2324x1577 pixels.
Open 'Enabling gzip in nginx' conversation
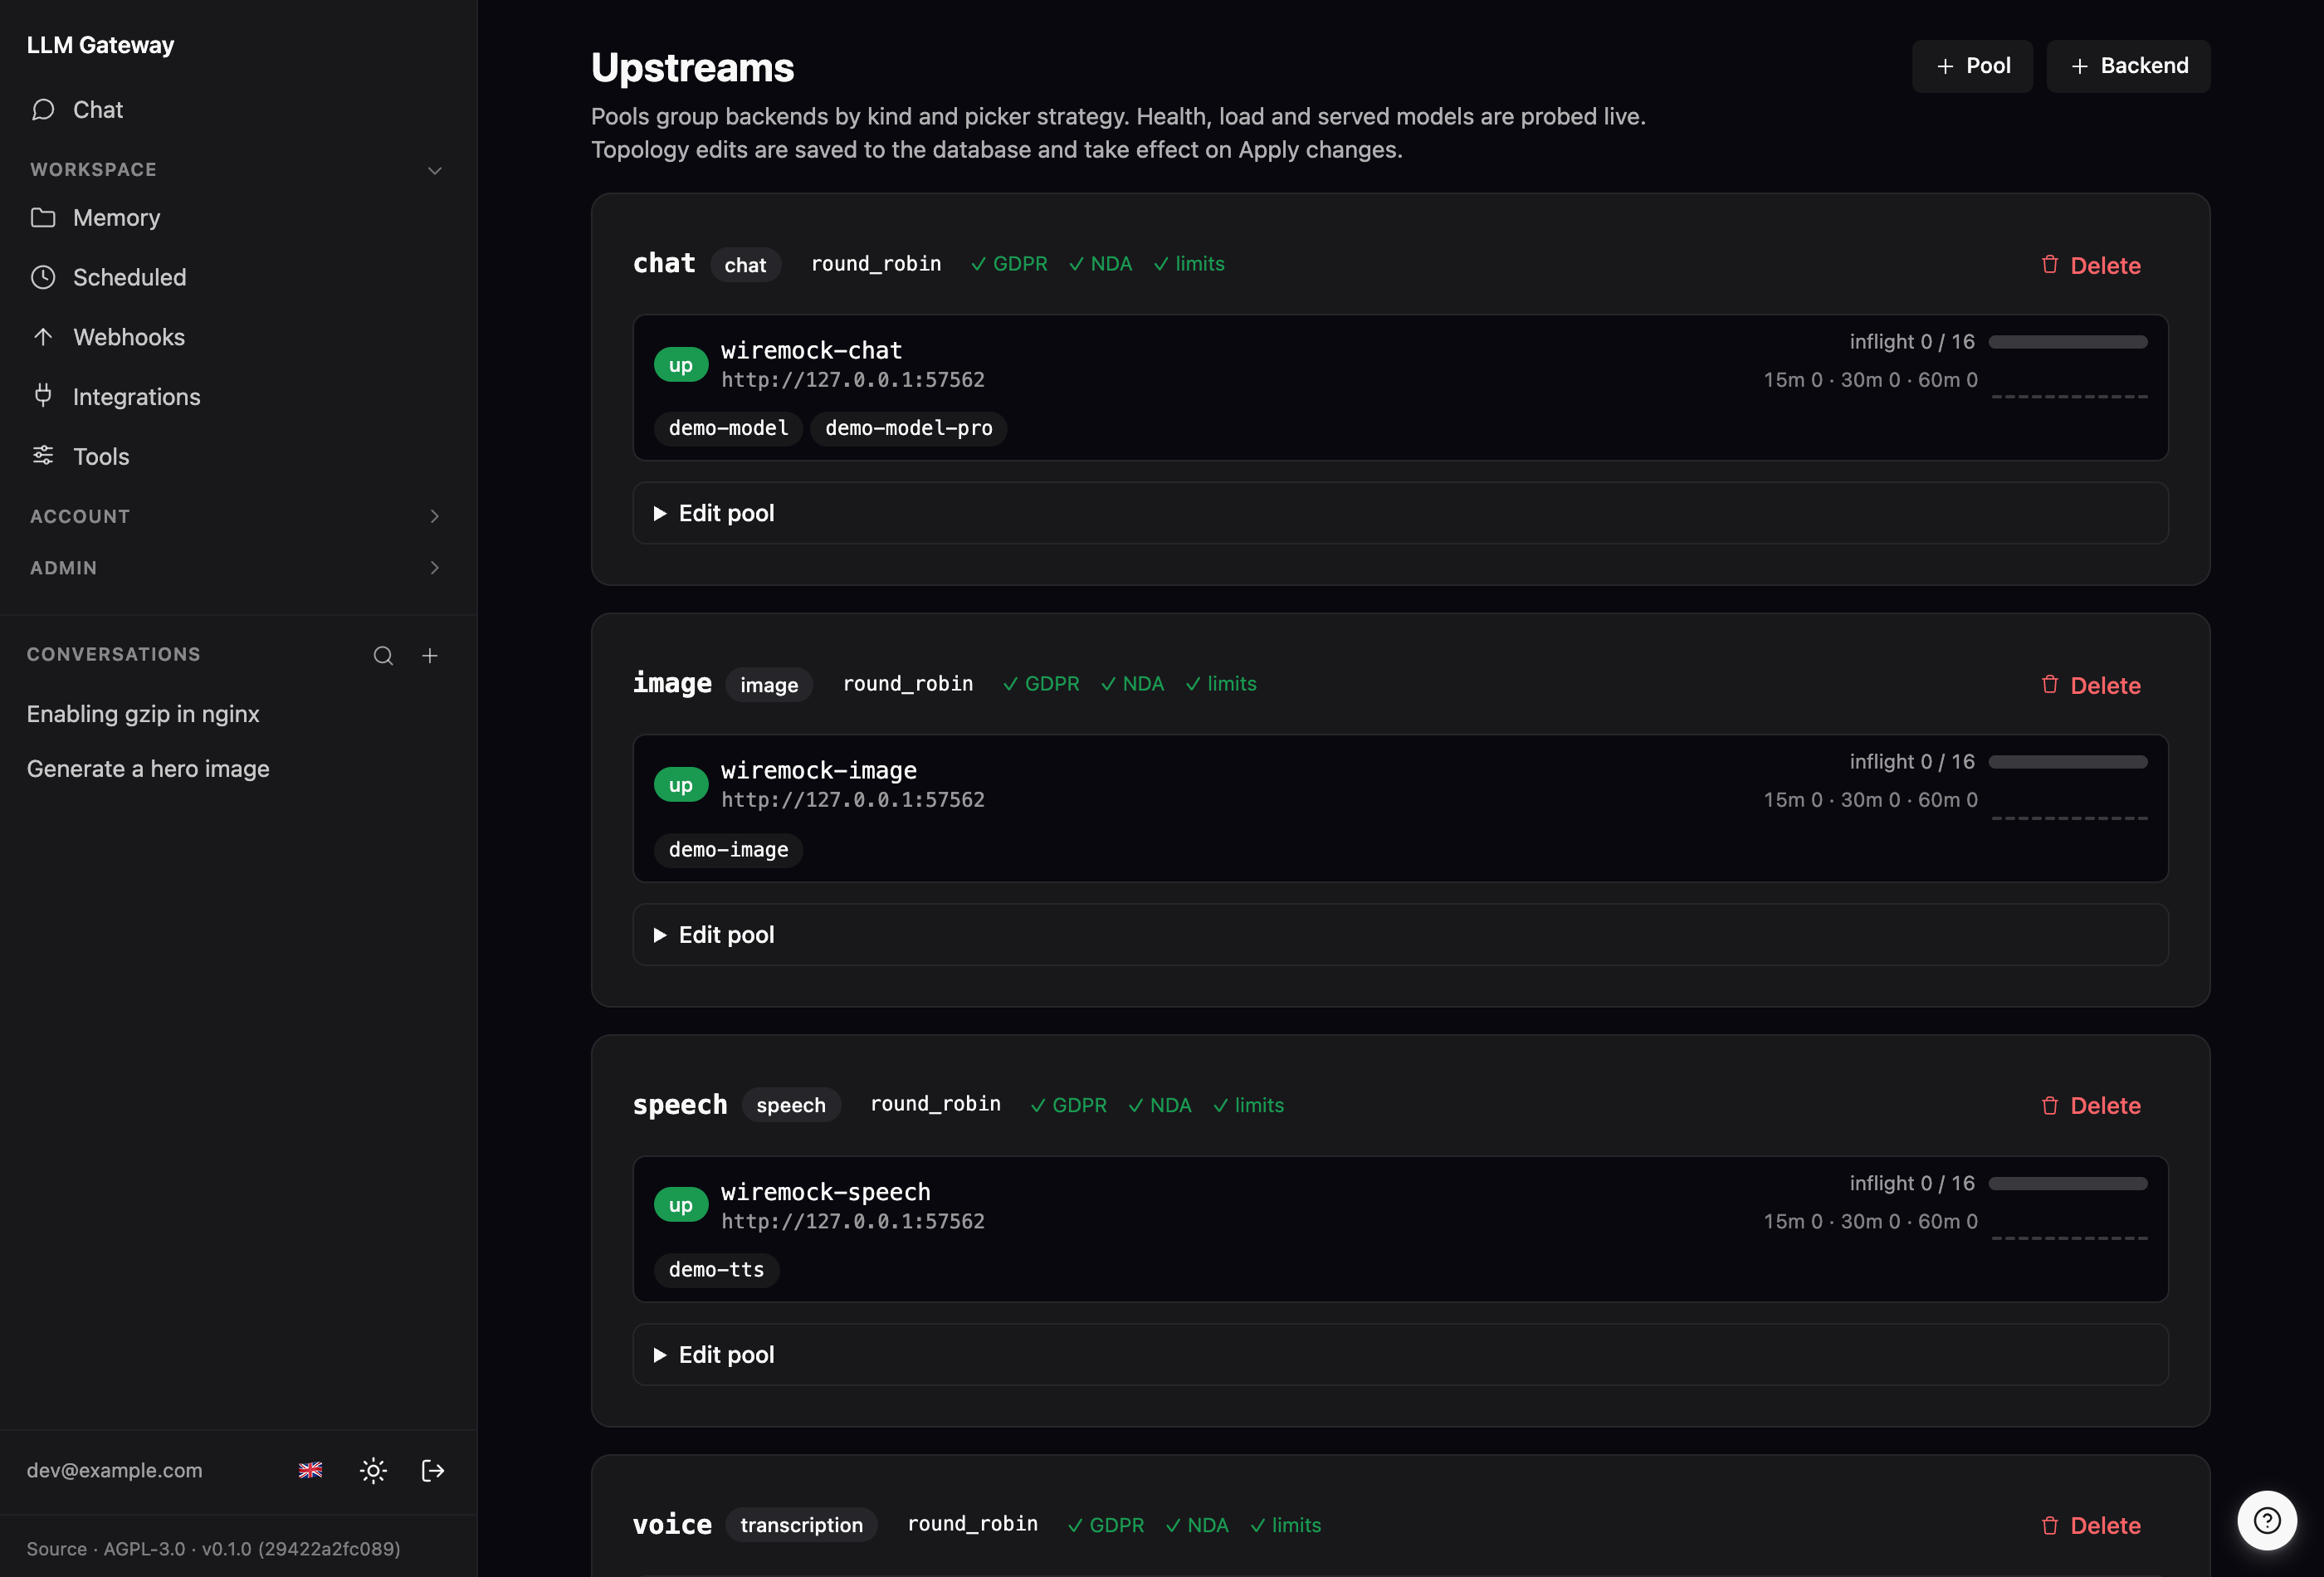[x=143, y=714]
